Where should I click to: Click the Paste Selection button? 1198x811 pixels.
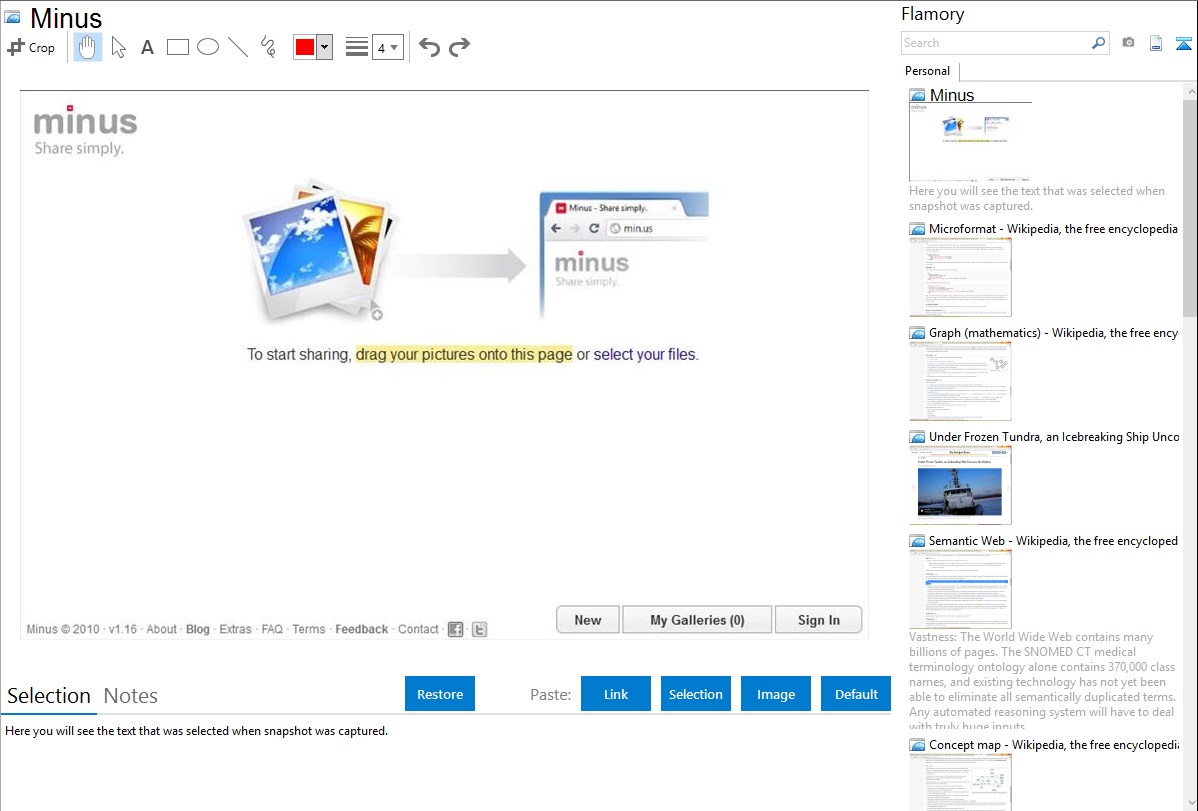(x=695, y=694)
